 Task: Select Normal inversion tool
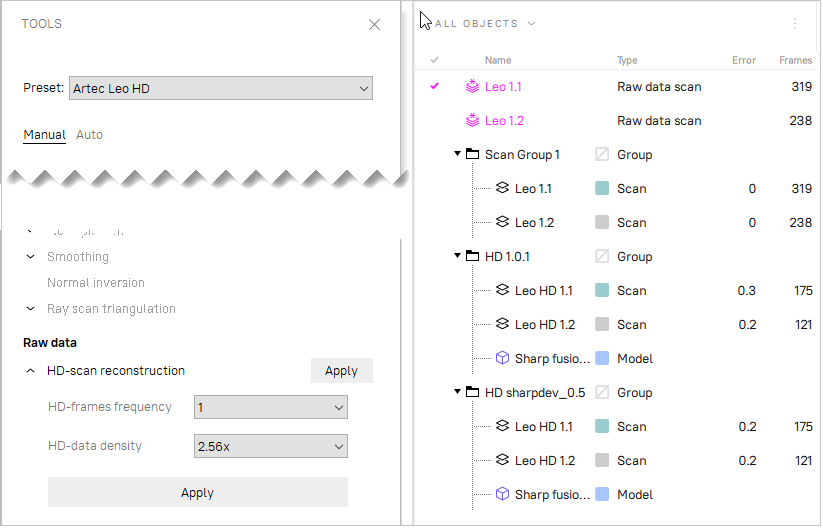(96, 283)
